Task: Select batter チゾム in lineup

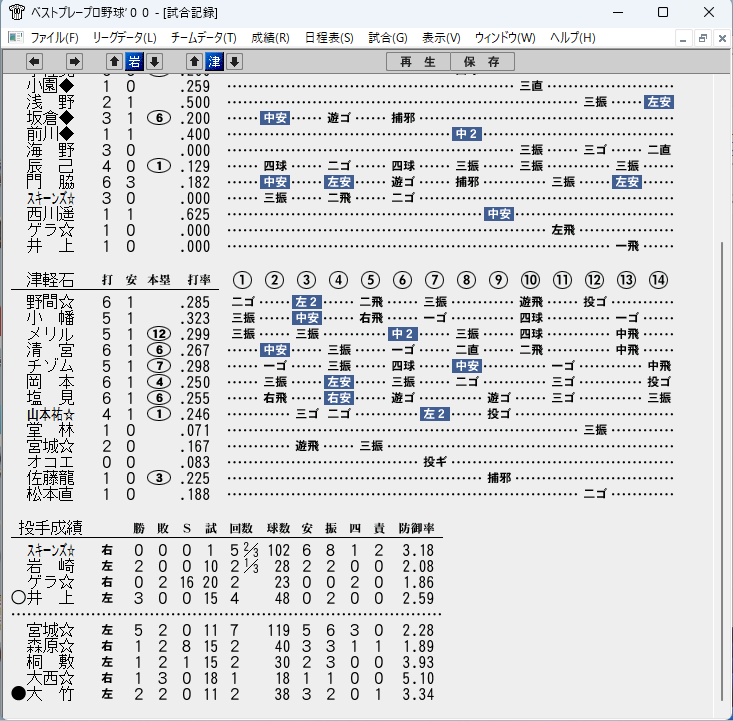Action: coord(50,366)
